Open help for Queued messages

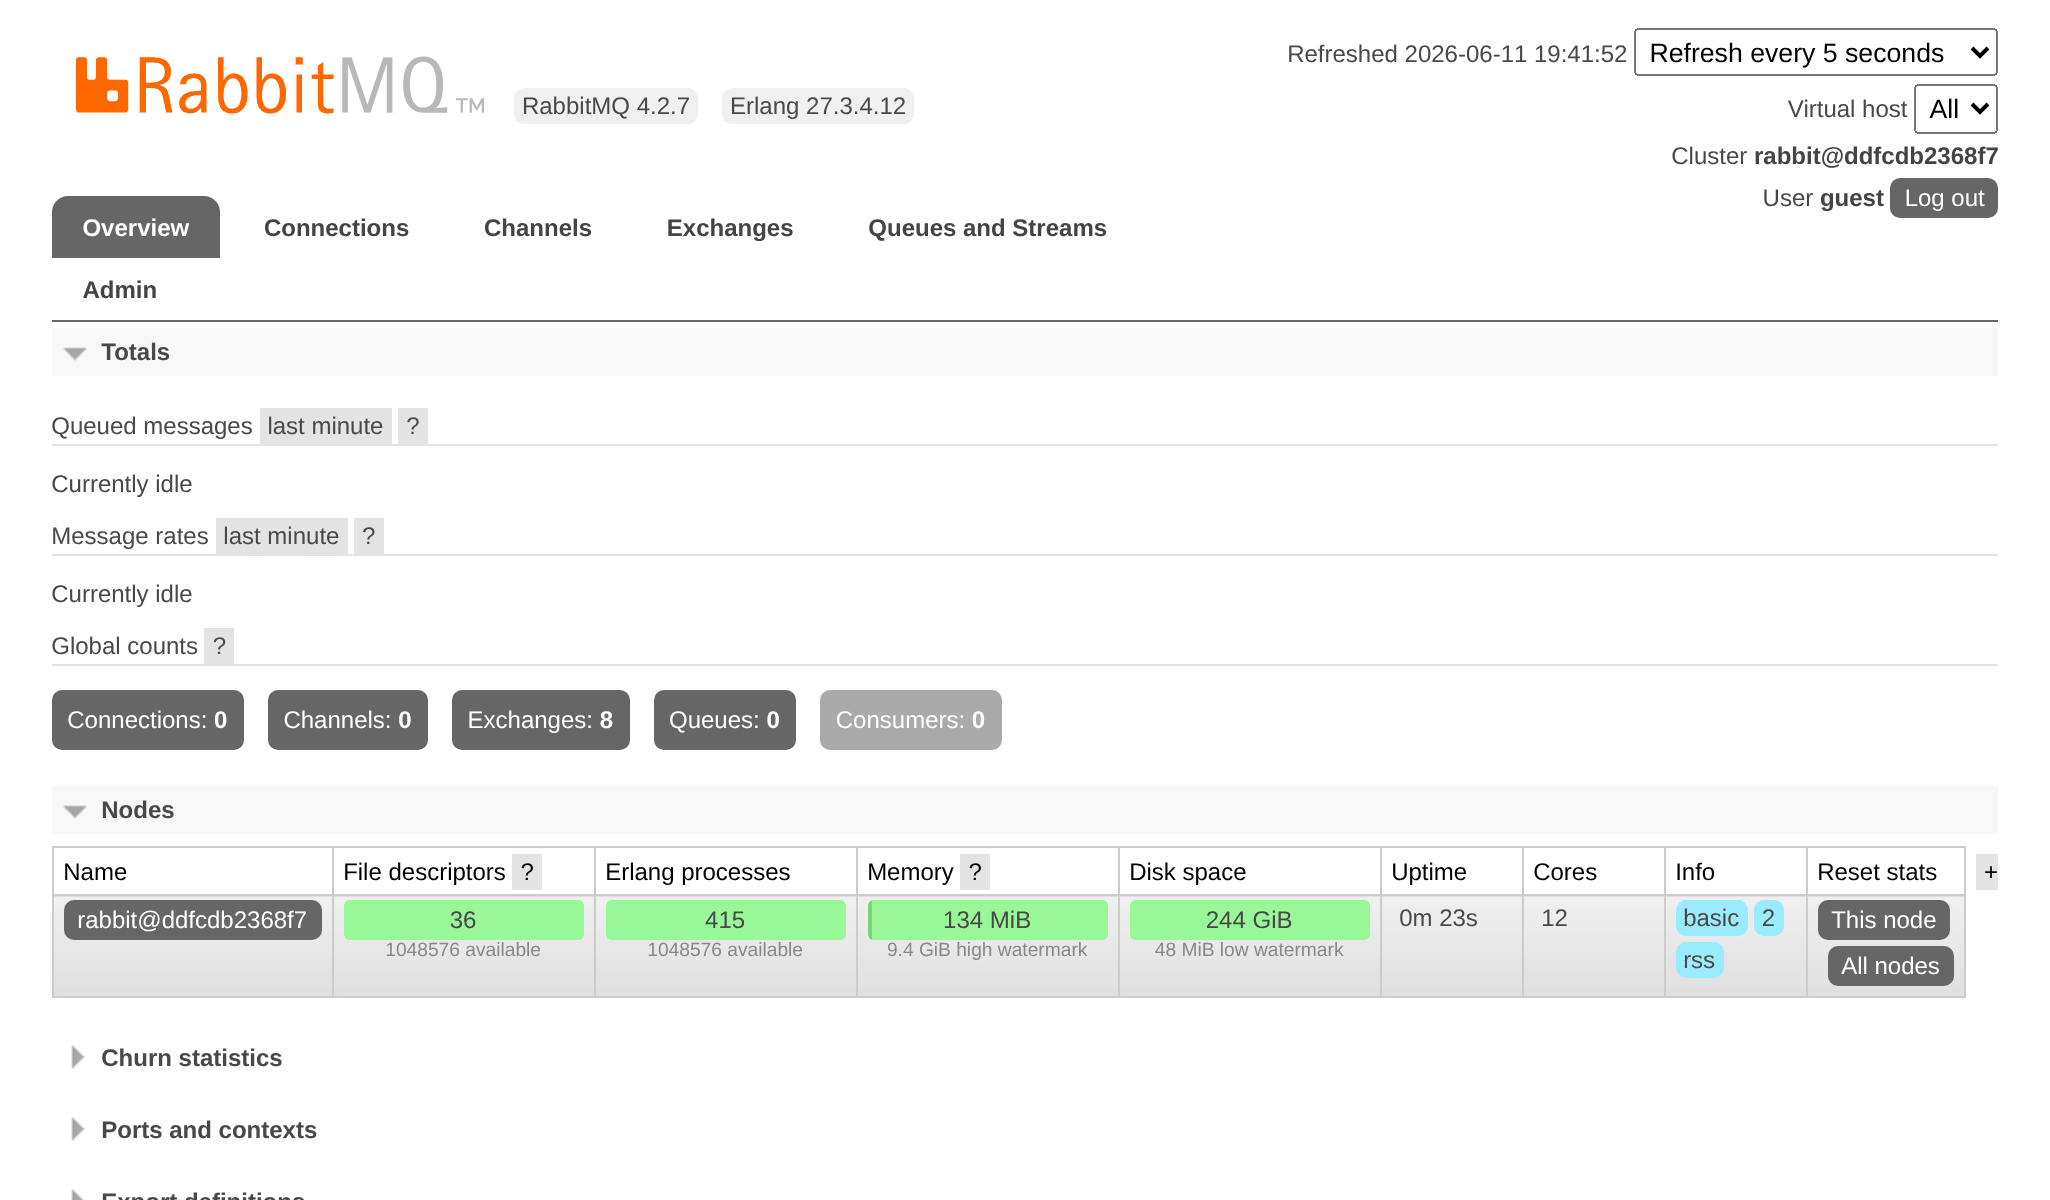pyautogui.click(x=413, y=426)
